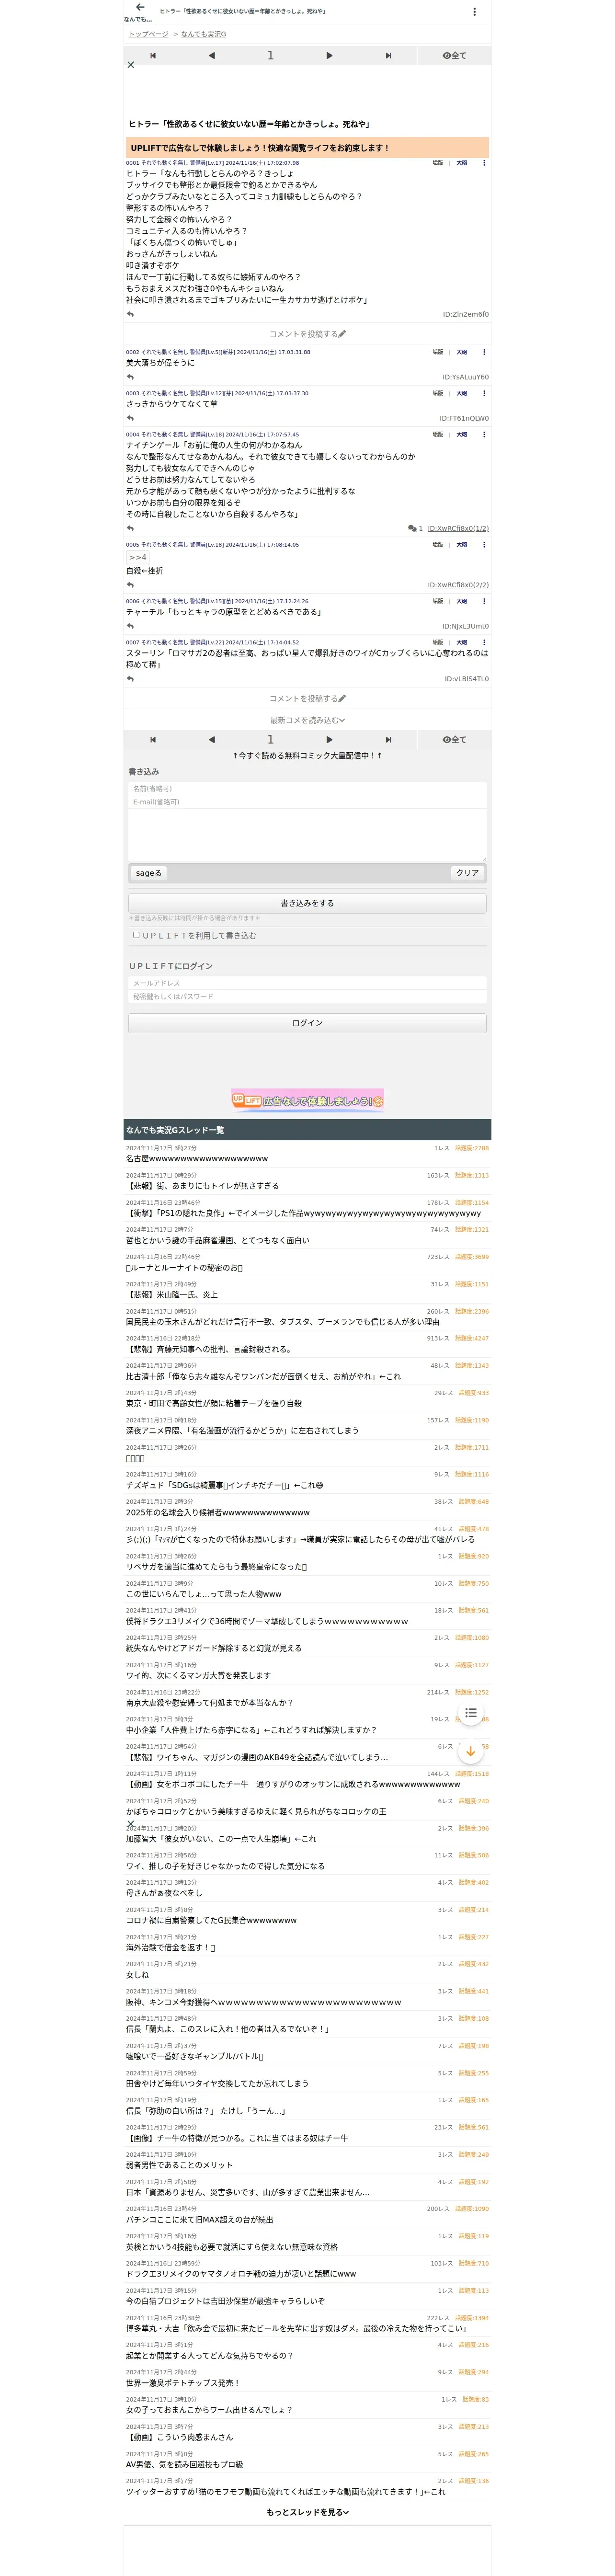Screen dimensions: 615x2576
Task: Focus the 名前(省略可) name field
Action: tap(307, 788)
